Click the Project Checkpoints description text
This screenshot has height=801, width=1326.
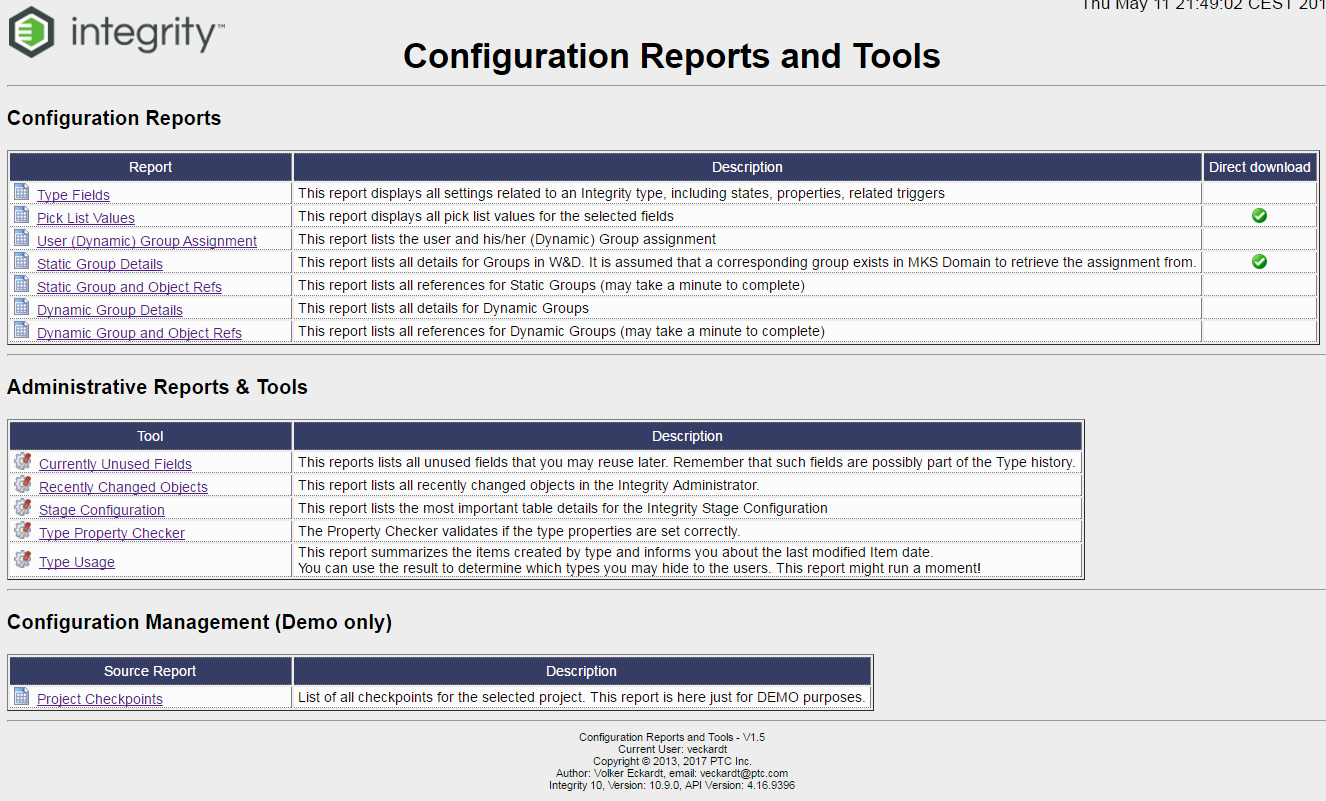581,696
